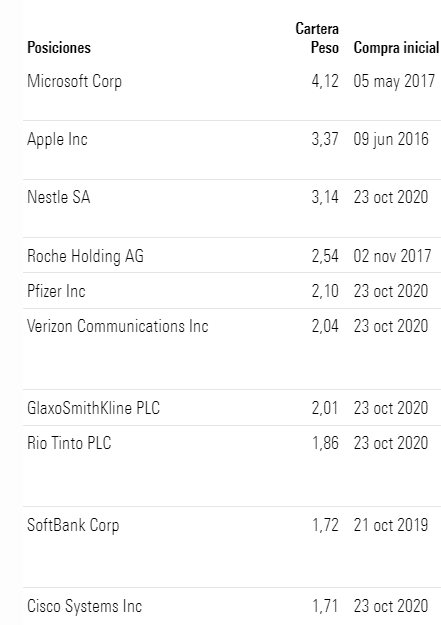Open Cisco Systems Inc position
Screen dimensions: 441x625
[85, 606]
